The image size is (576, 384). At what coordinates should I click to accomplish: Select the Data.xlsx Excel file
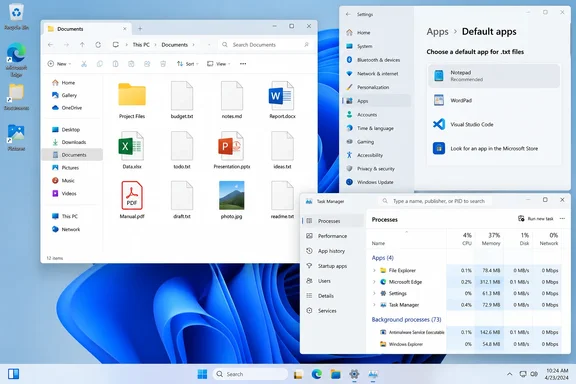pyautogui.click(x=132, y=150)
